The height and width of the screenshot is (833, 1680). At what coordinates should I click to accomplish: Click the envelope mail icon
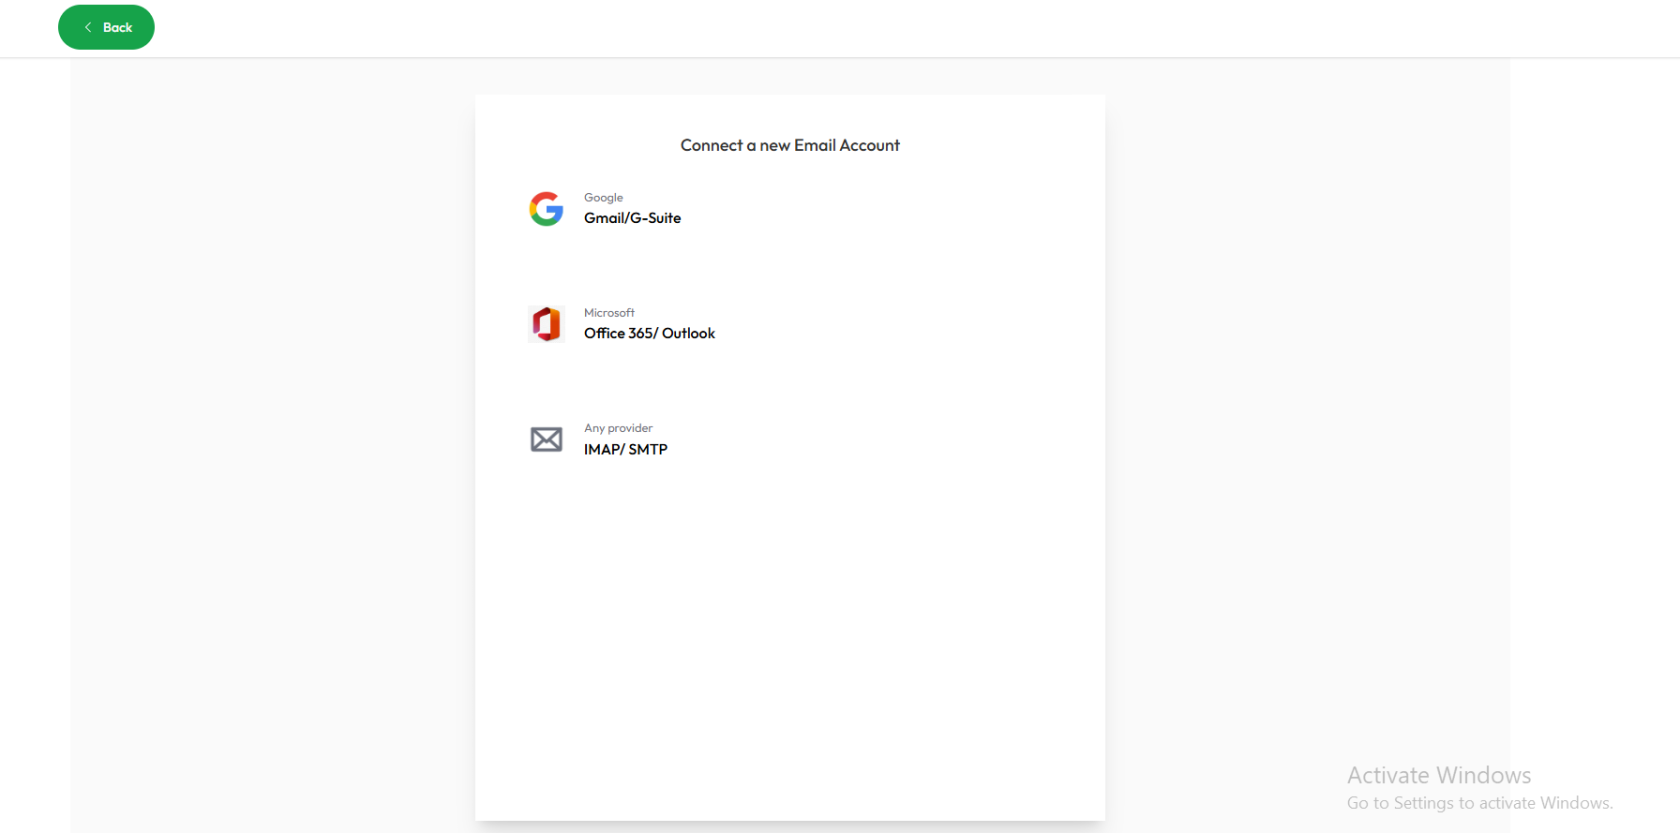(x=546, y=439)
